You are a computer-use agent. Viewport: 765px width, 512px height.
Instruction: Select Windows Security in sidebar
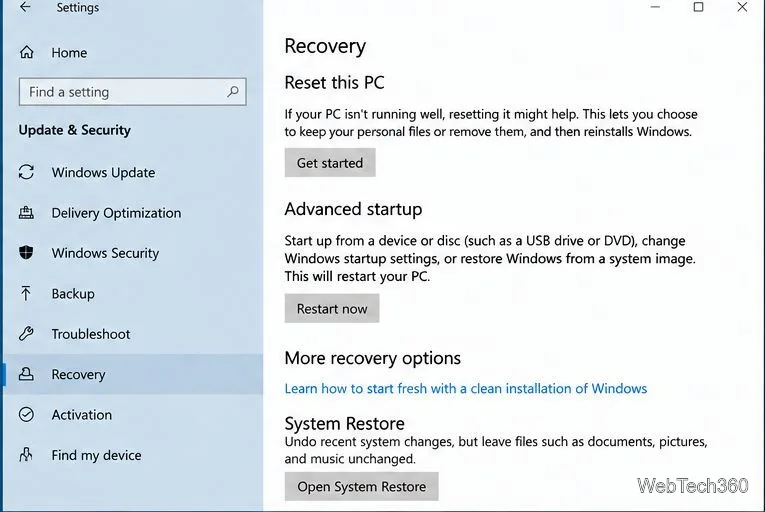(105, 253)
